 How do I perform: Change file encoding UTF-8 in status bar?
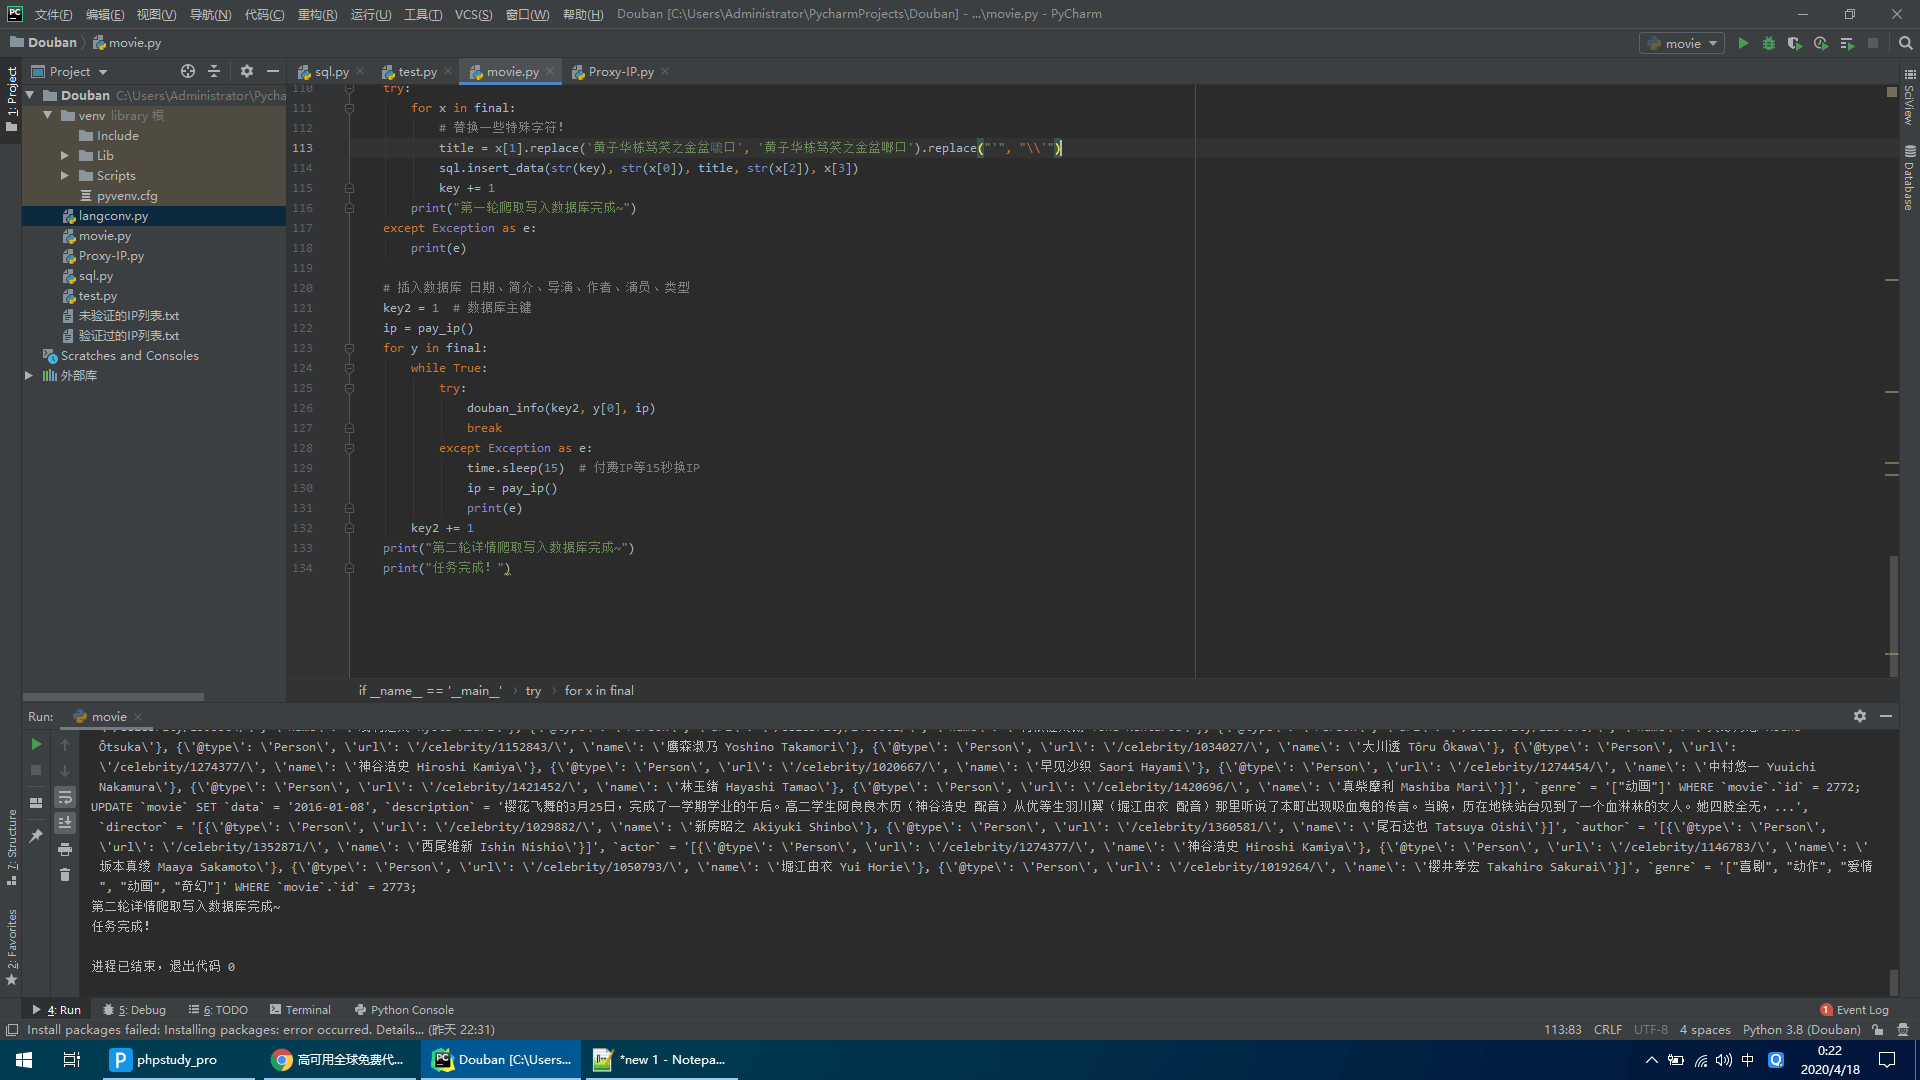pyautogui.click(x=1650, y=1030)
